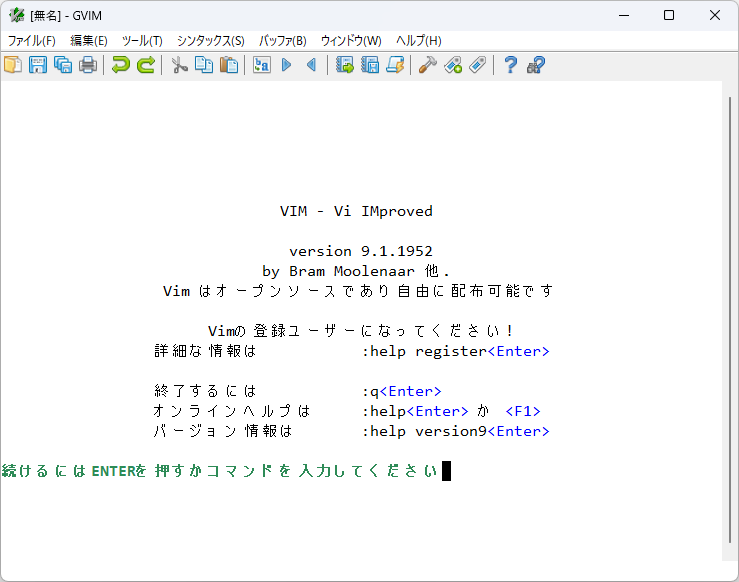Maximize the GVIM window
The image size is (739, 582).
[x=669, y=16]
